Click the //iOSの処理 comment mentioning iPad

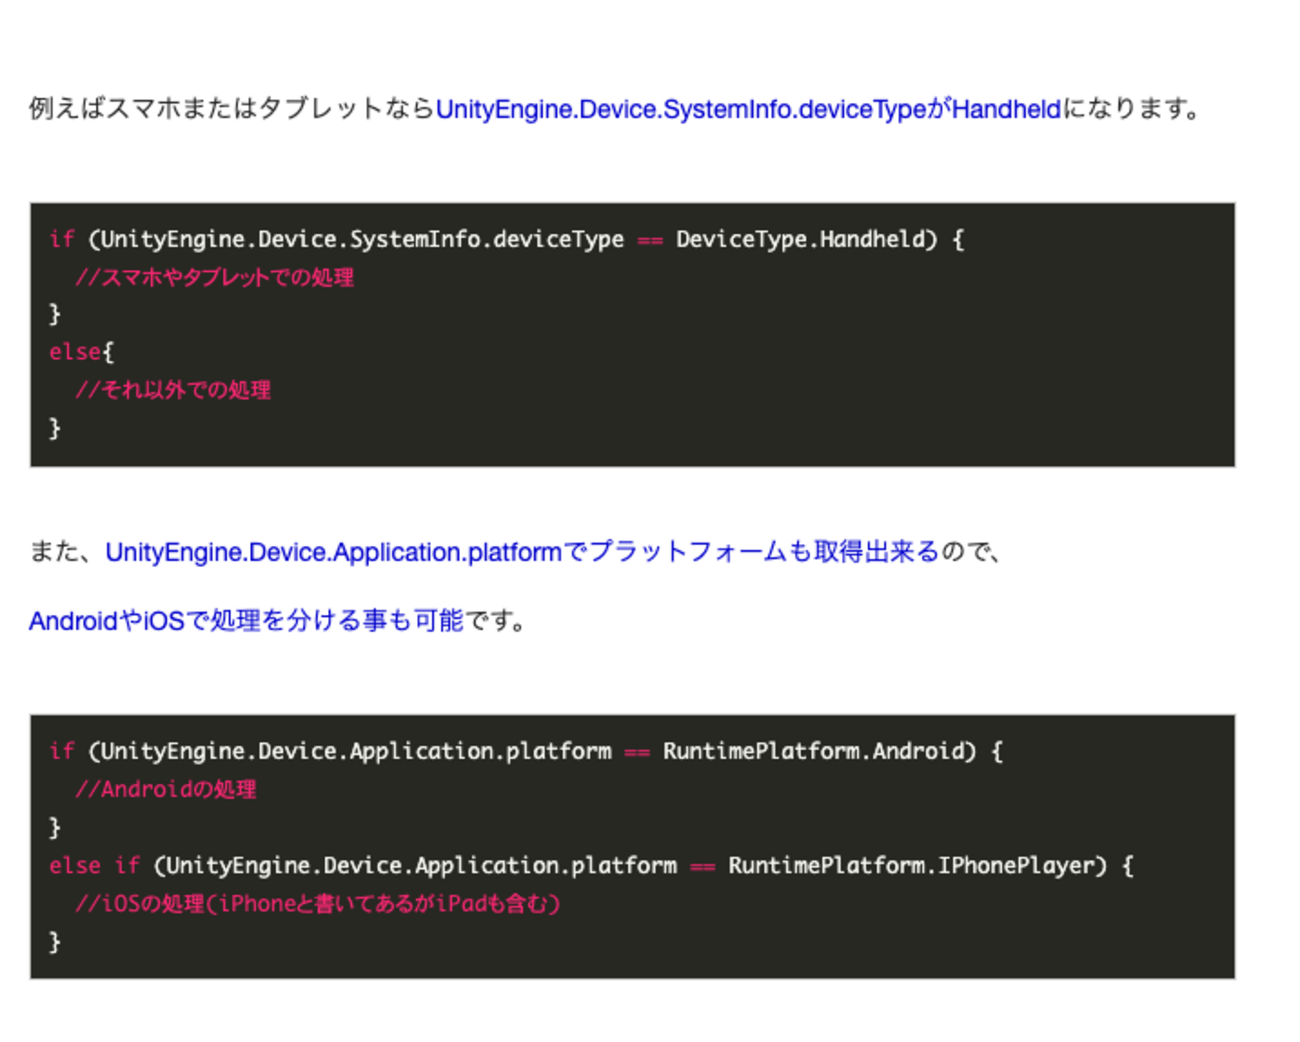[x=317, y=904]
